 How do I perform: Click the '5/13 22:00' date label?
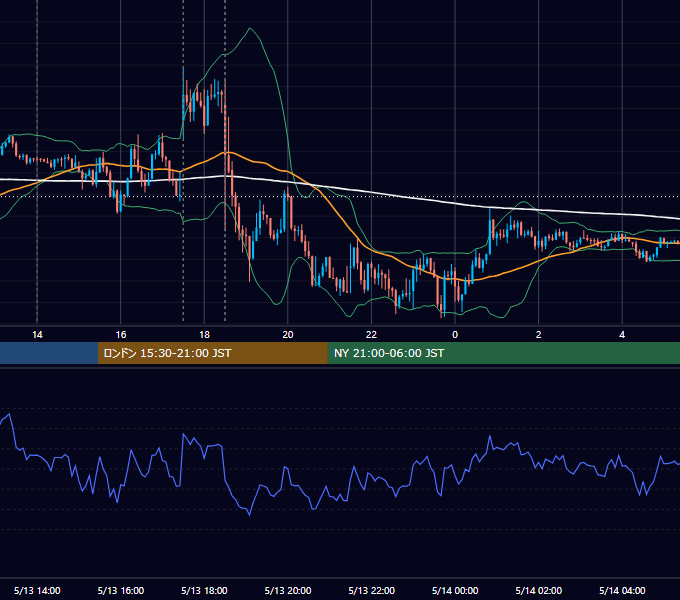372,590
